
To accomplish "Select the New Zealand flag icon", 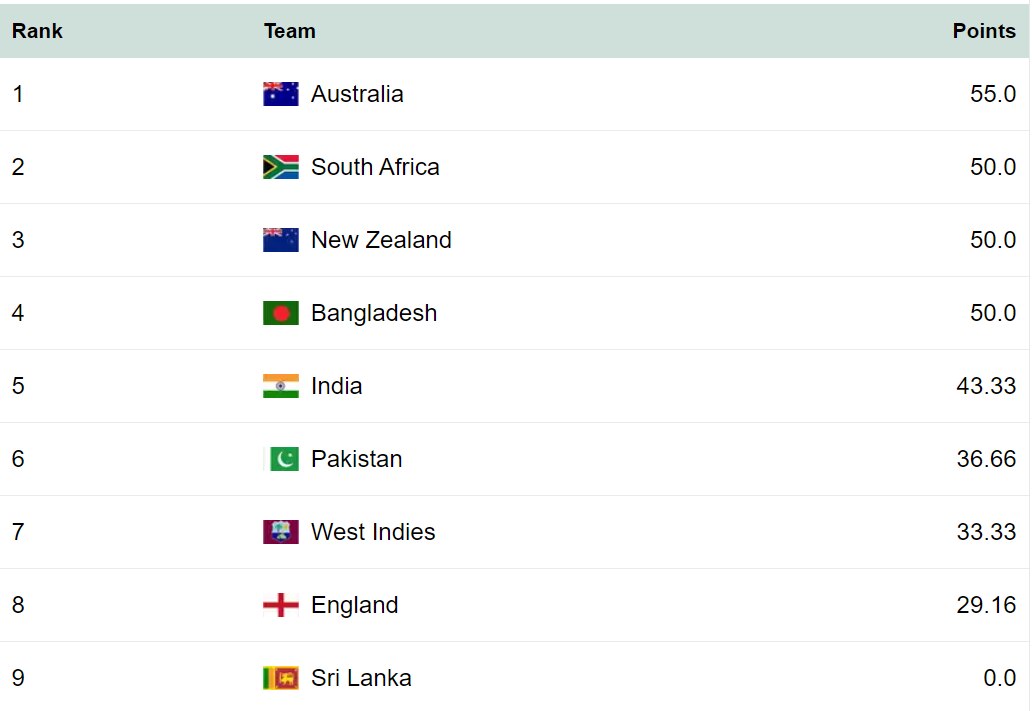I will [280, 240].
